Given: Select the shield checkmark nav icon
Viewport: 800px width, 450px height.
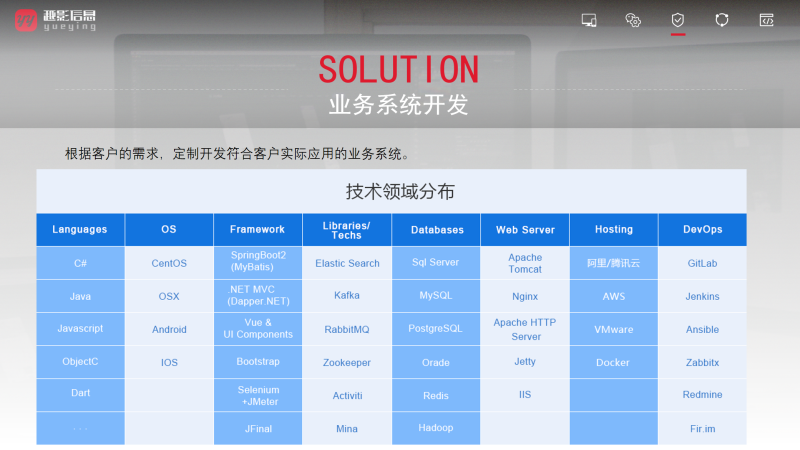Looking at the screenshot, I should click(x=678, y=20).
